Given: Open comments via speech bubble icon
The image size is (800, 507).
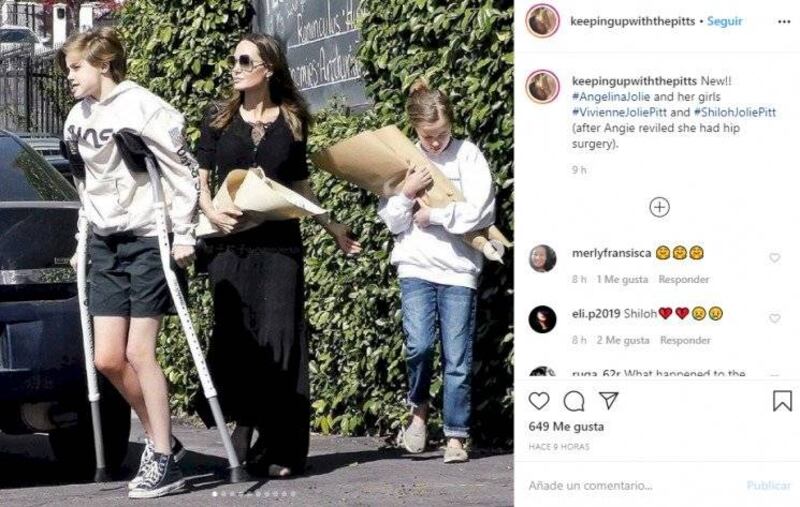Looking at the screenshot, I should pos(574,401).
